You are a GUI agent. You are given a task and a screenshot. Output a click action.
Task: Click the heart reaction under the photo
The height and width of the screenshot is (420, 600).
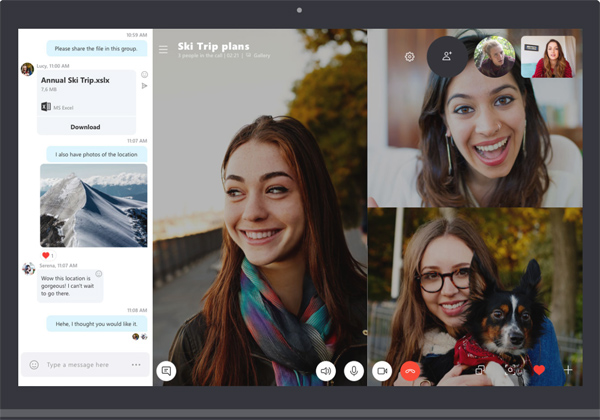45,255
